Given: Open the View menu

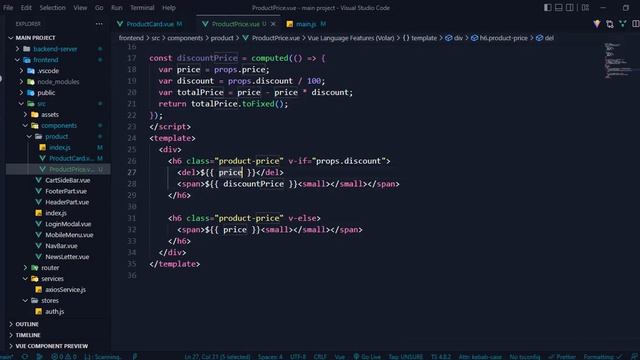Looking at the screenshot, I should [x=80, y=8].
